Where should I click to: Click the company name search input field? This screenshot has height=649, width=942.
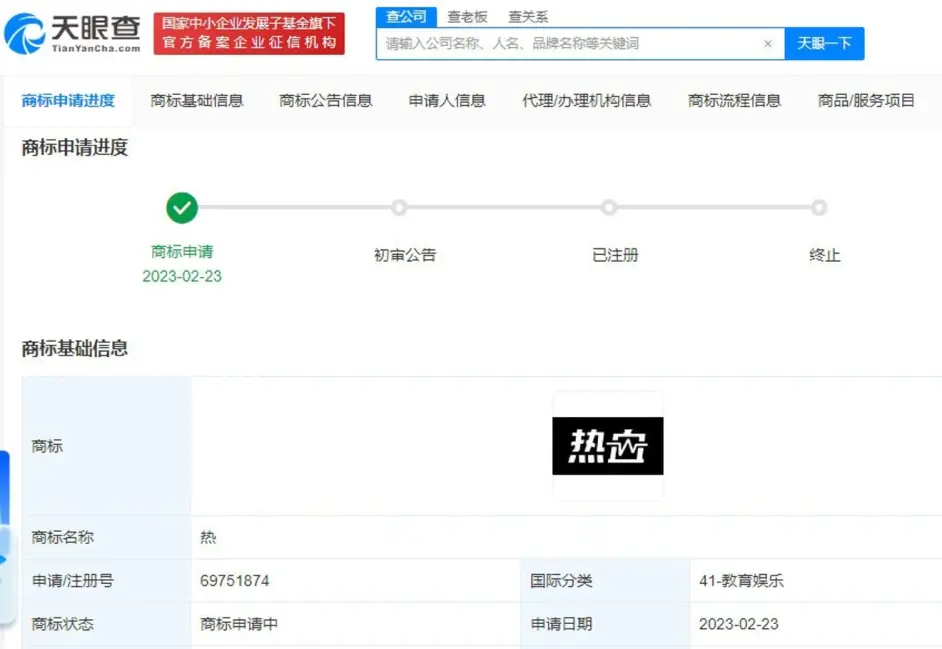(x=571, y=43)
